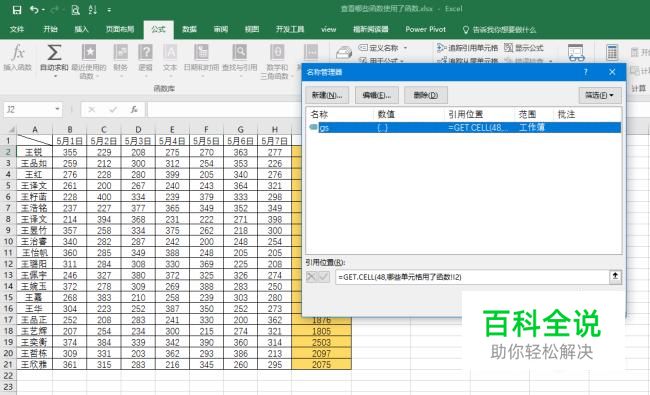Click the Delete button in Name Manager

click(x=426, y=95)
